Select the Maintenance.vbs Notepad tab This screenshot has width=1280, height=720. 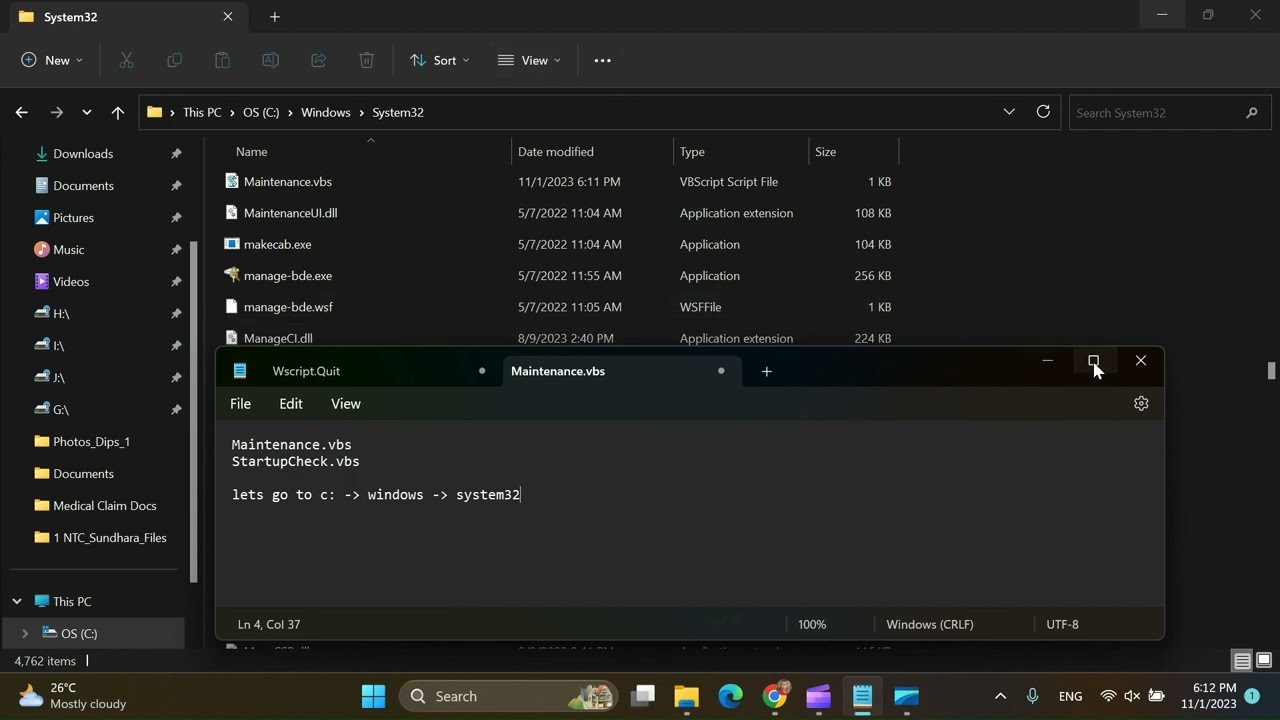pos(622,371)
